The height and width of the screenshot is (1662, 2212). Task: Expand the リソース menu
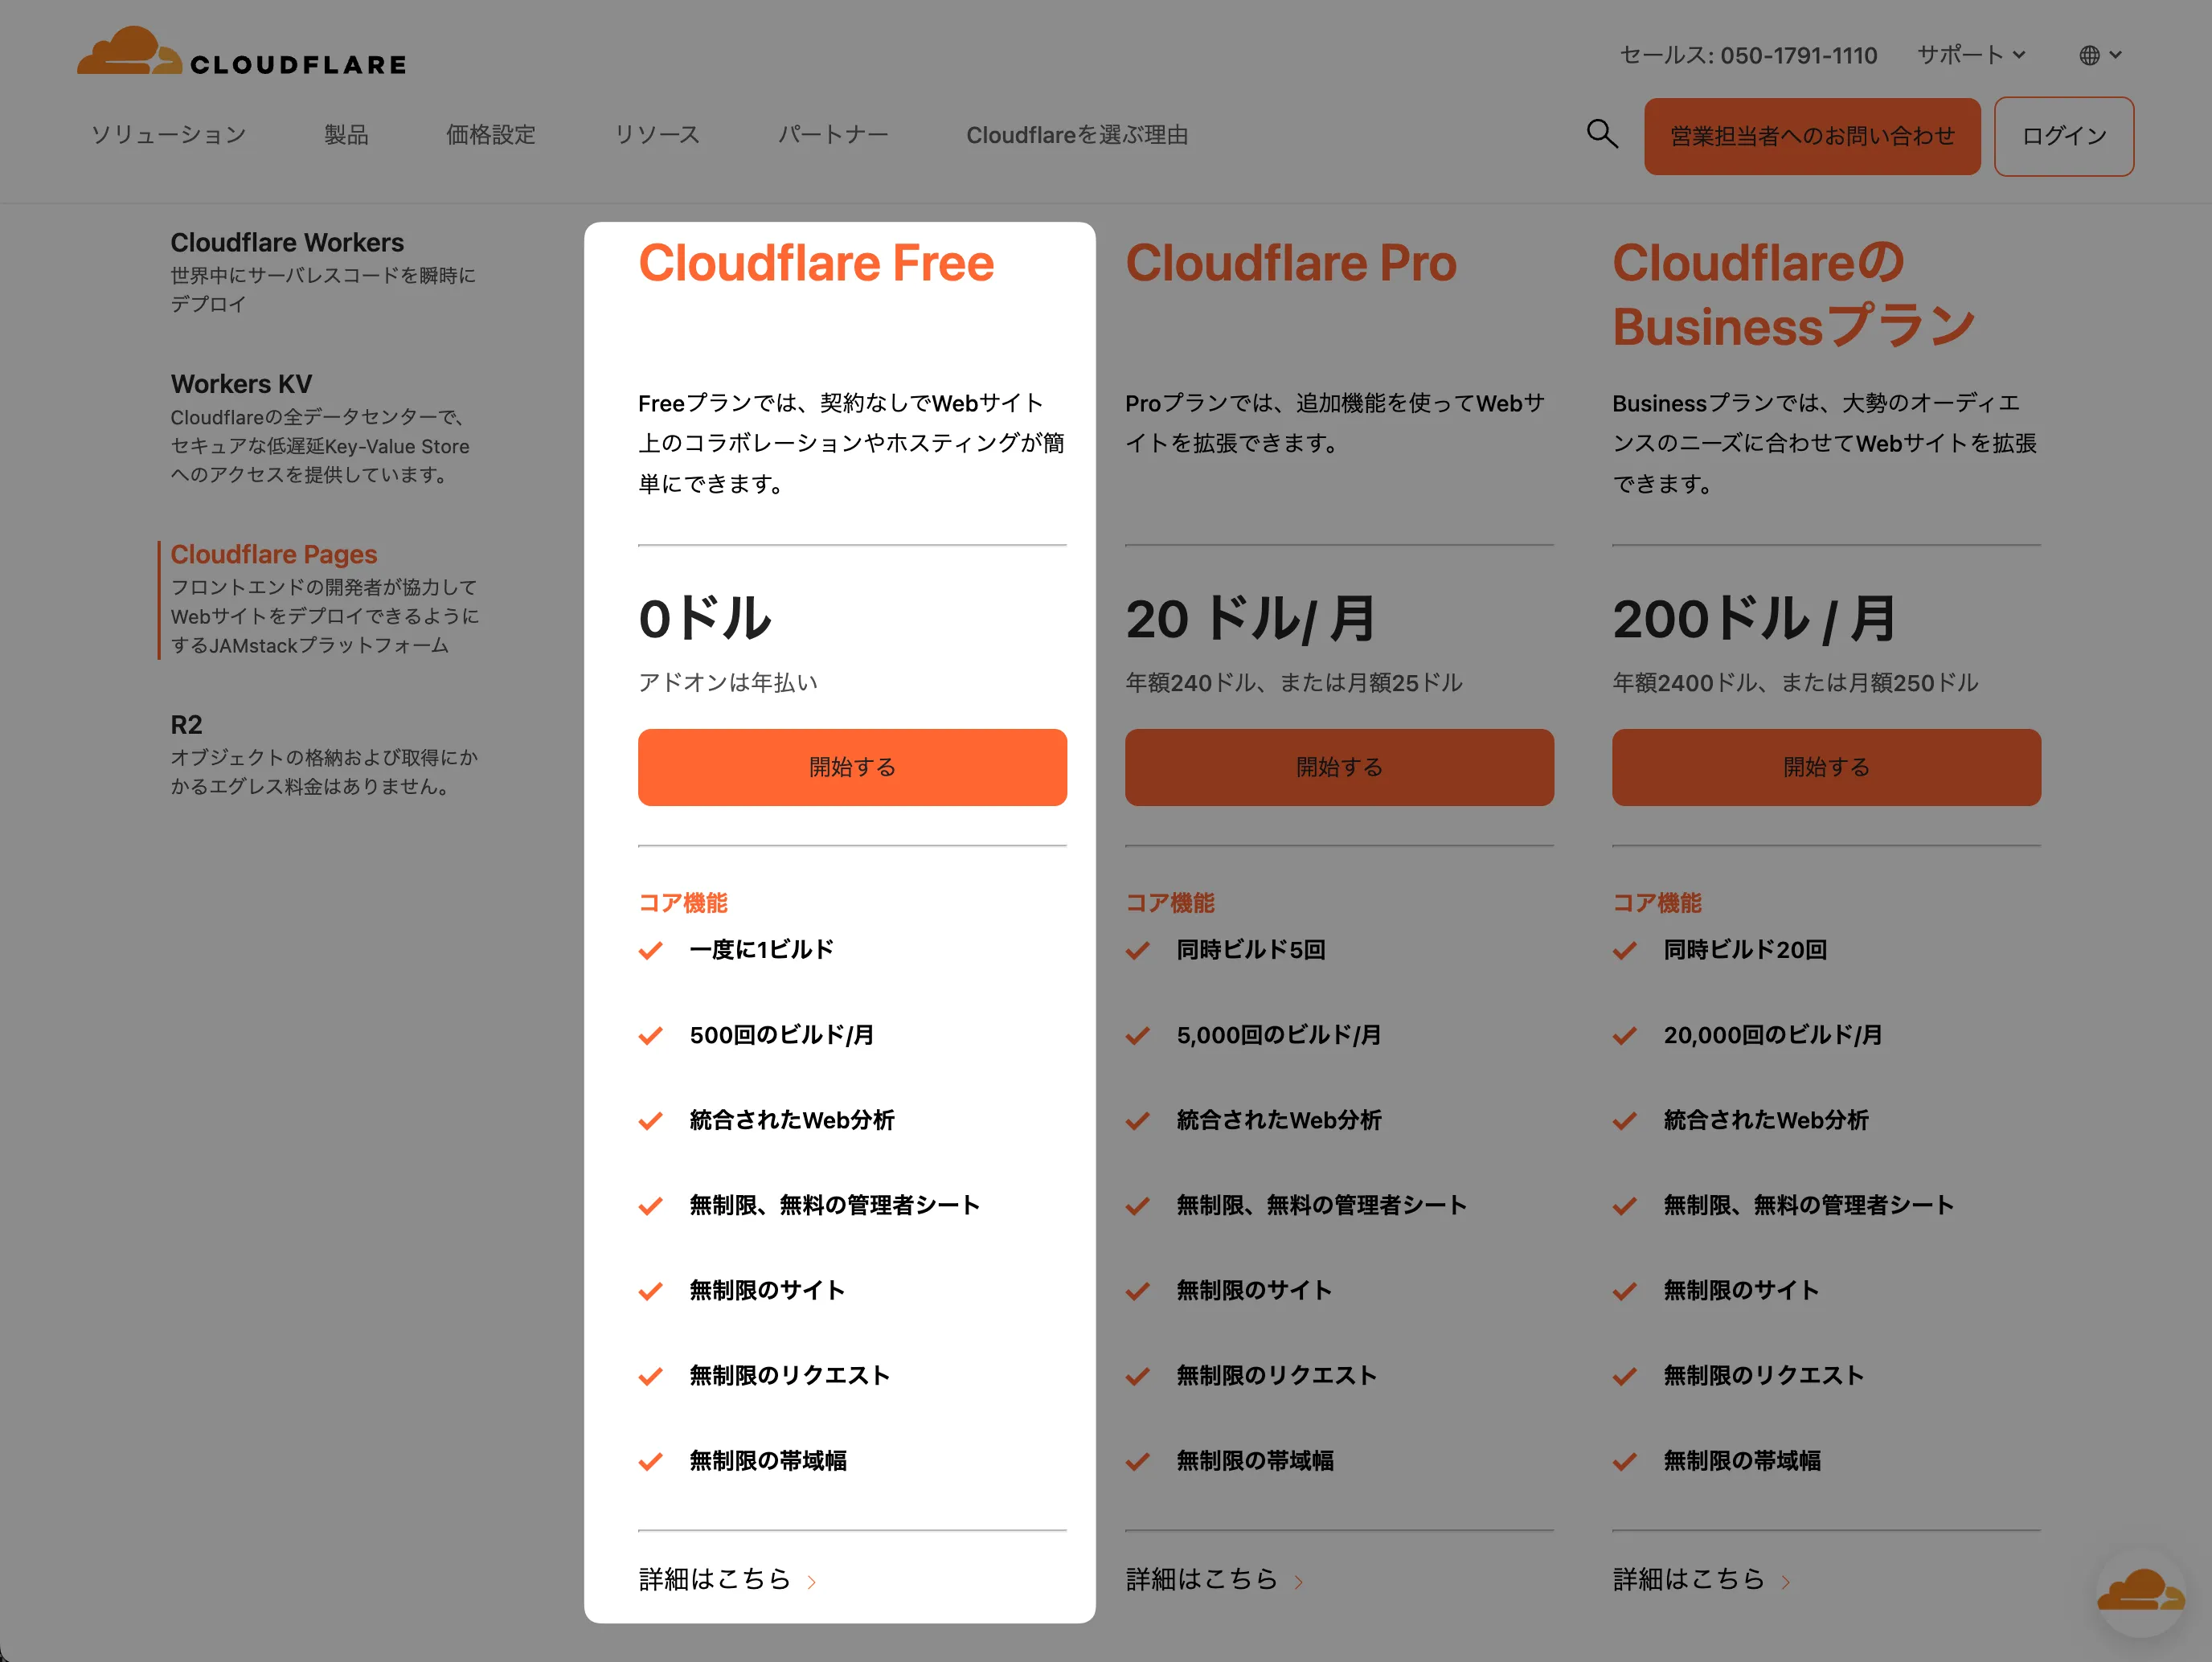(656, 135)
